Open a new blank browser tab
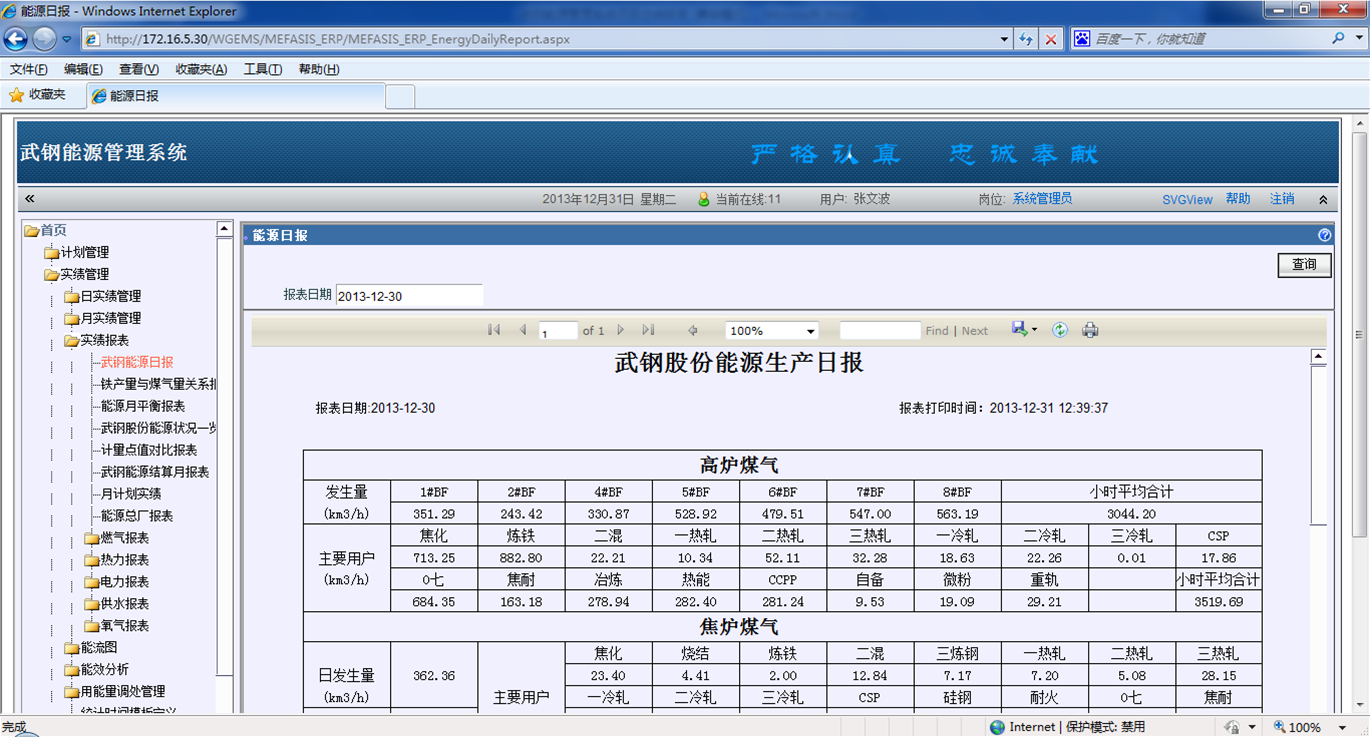The image size is (1370, 737). (x=400, y=96)
